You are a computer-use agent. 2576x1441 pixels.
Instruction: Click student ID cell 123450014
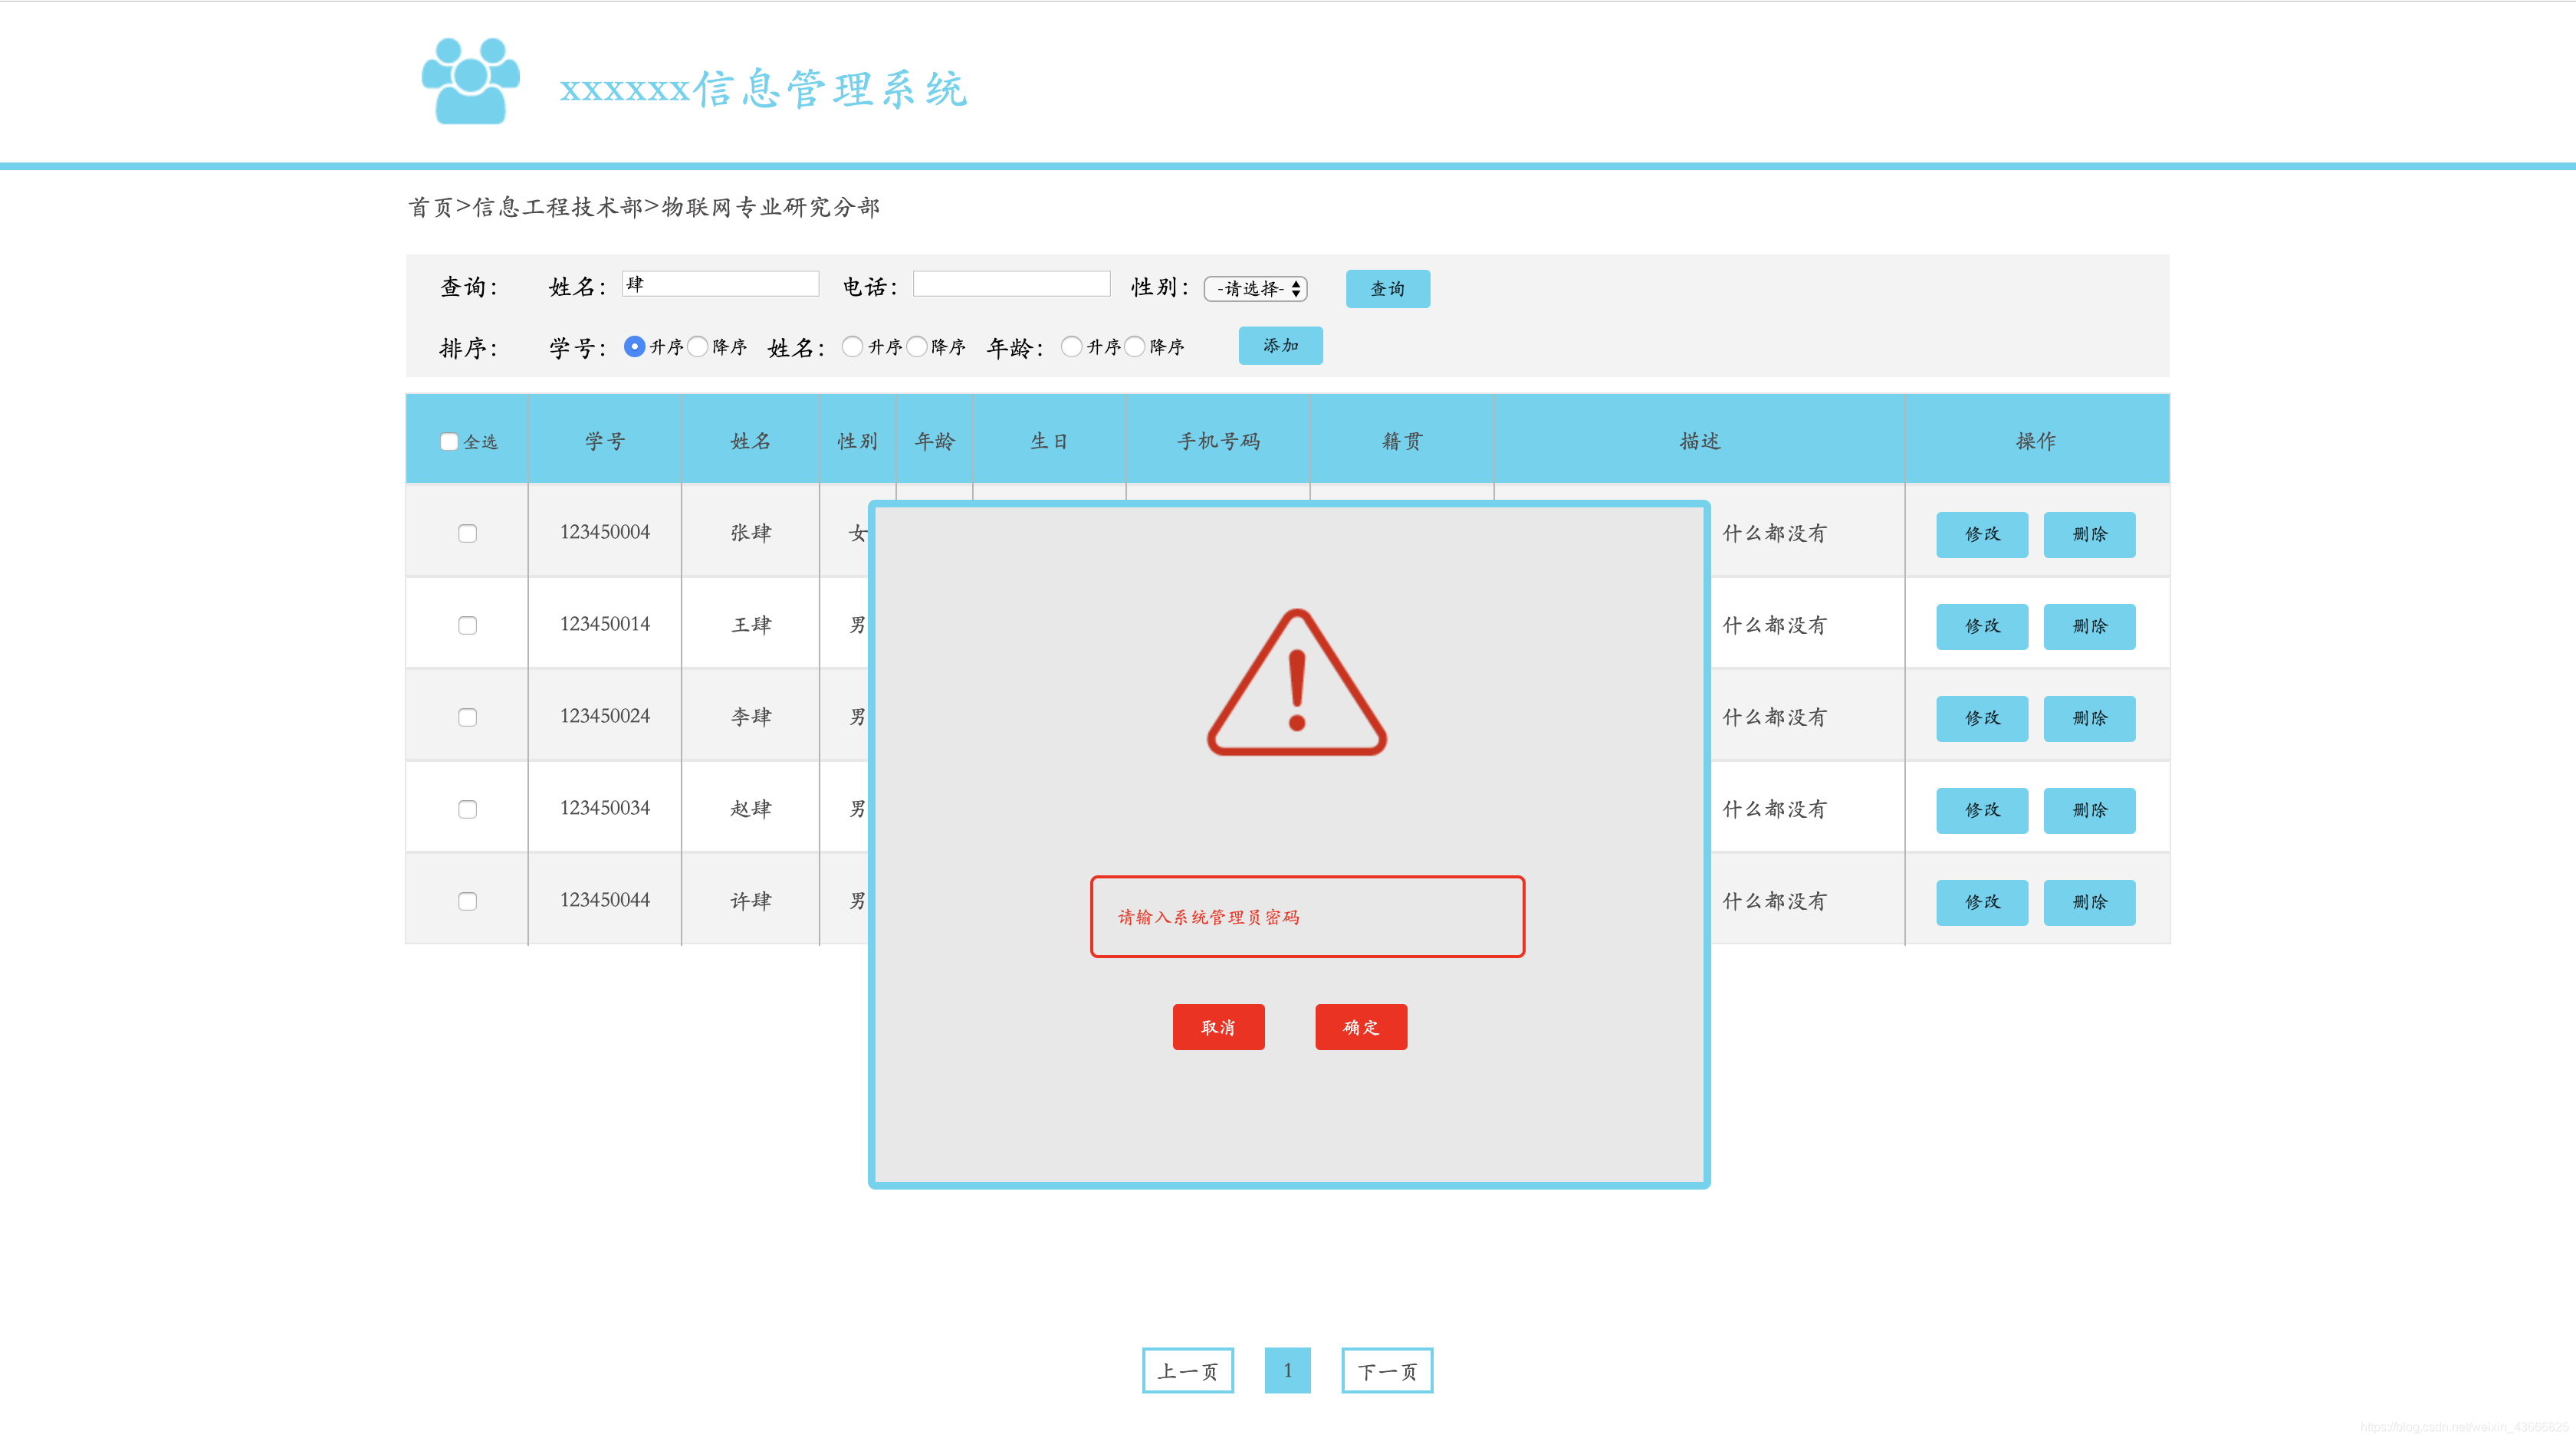pyautogui.click(x=605, y=624)
